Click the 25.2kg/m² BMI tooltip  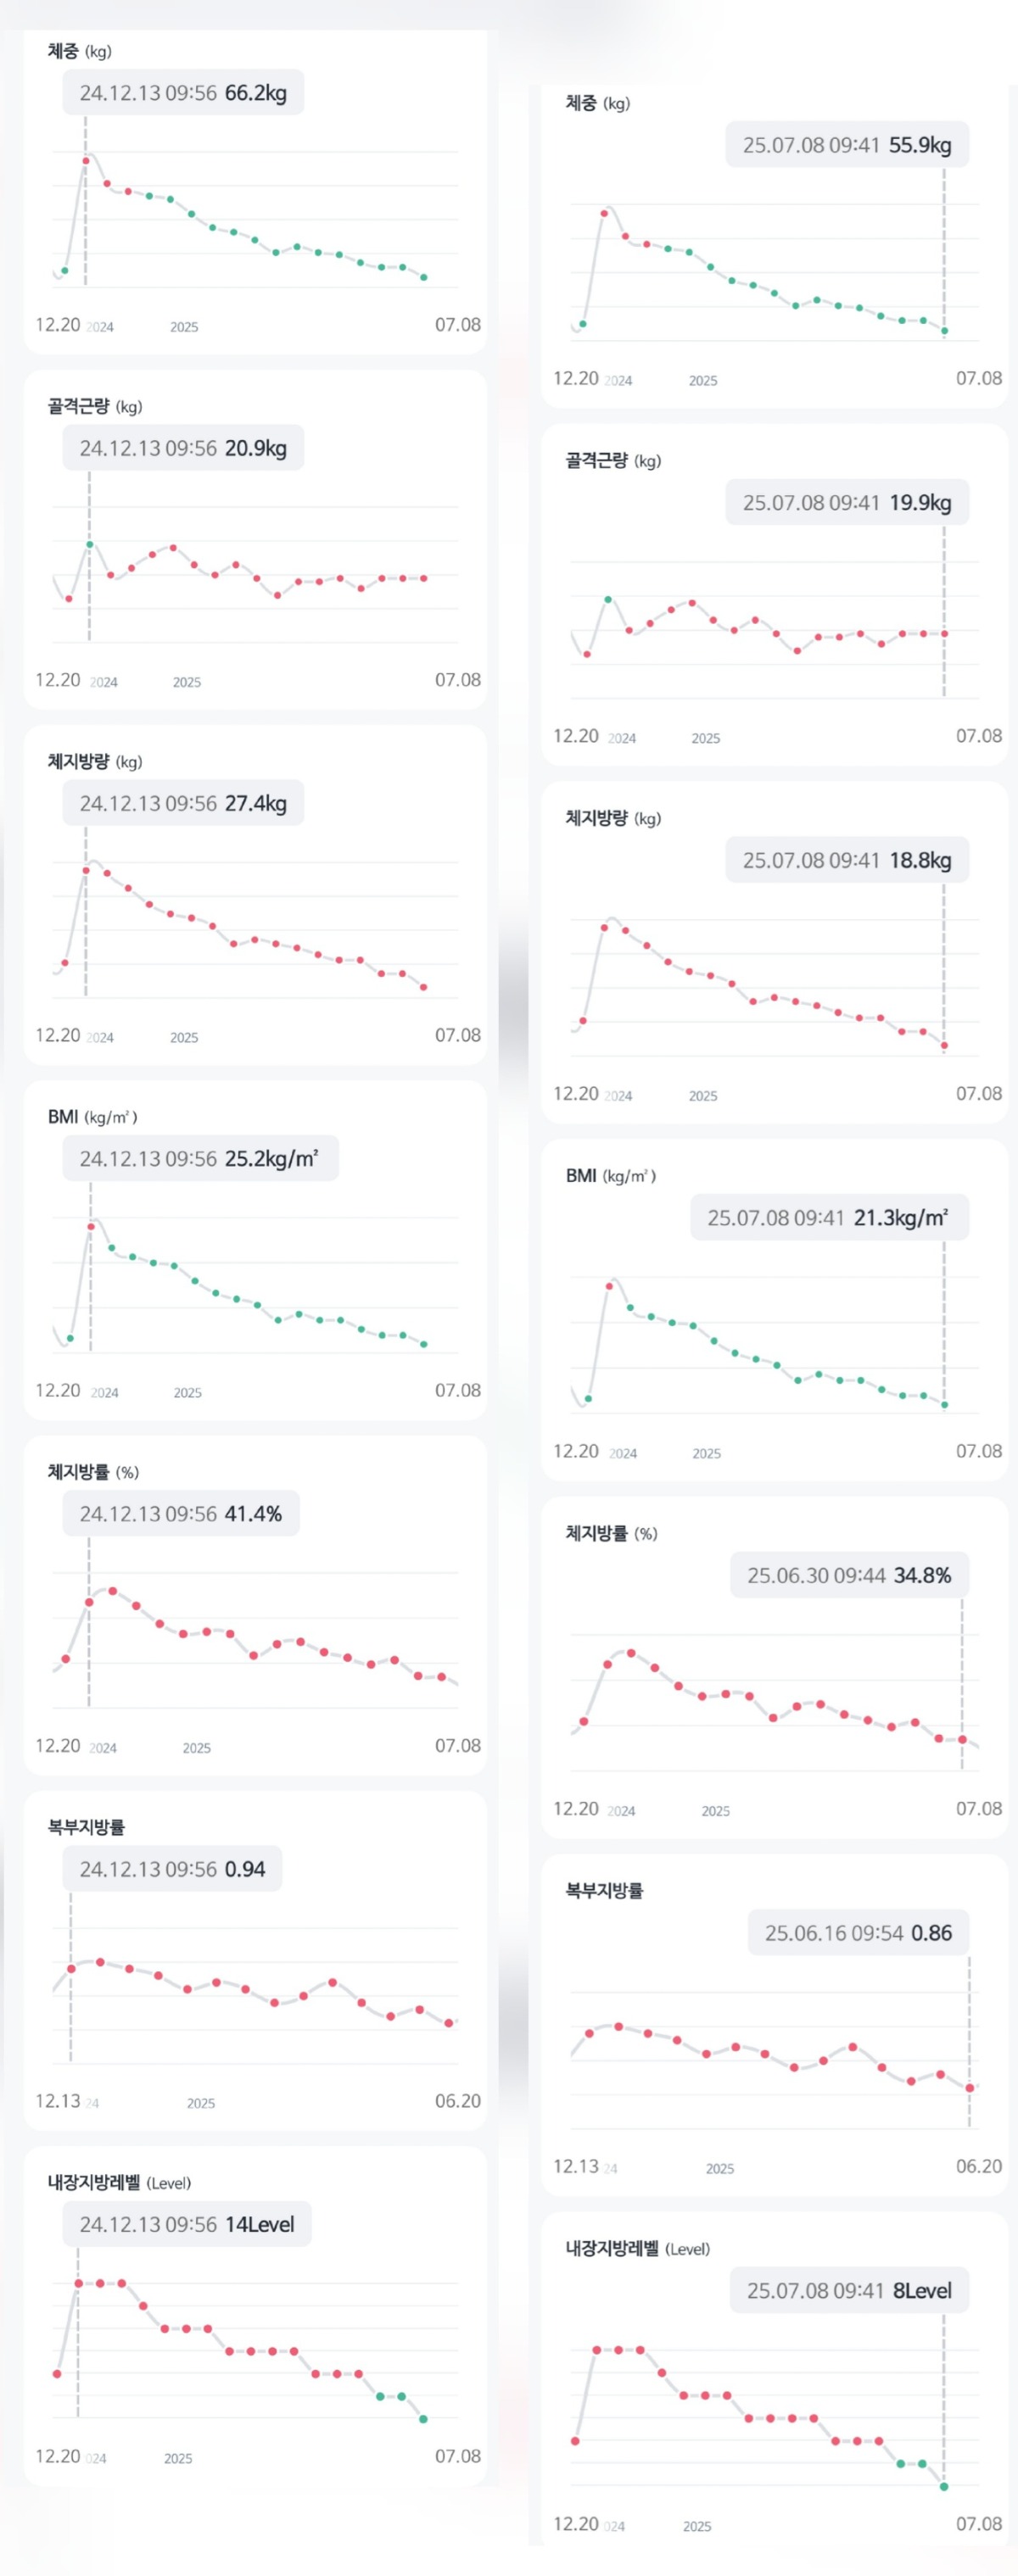[x=200, y=1158]
